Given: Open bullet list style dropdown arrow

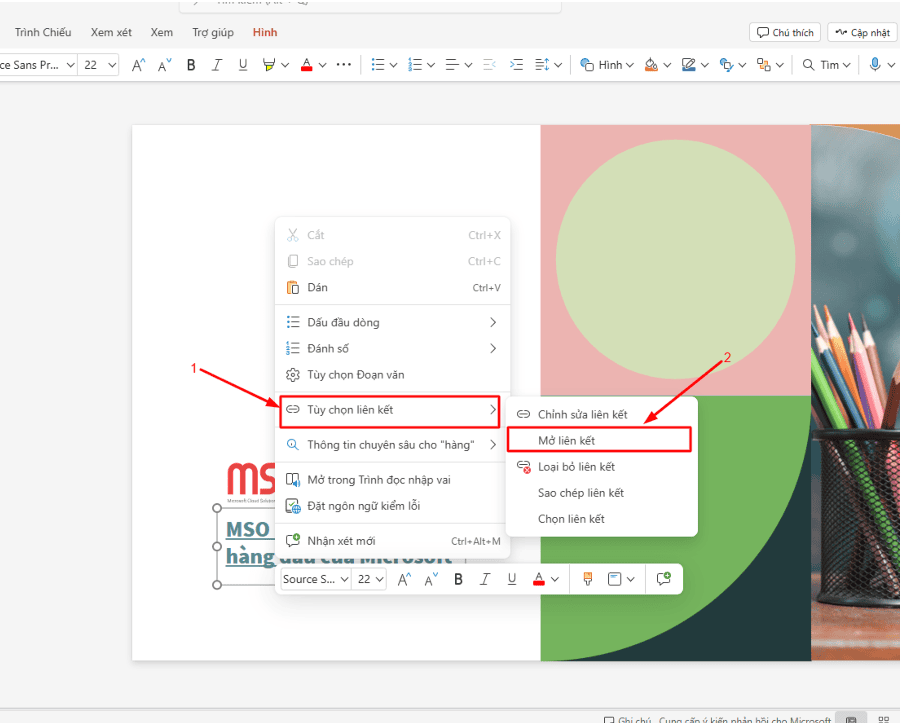Looking at the screenshot, I should [x=394, y=65].
